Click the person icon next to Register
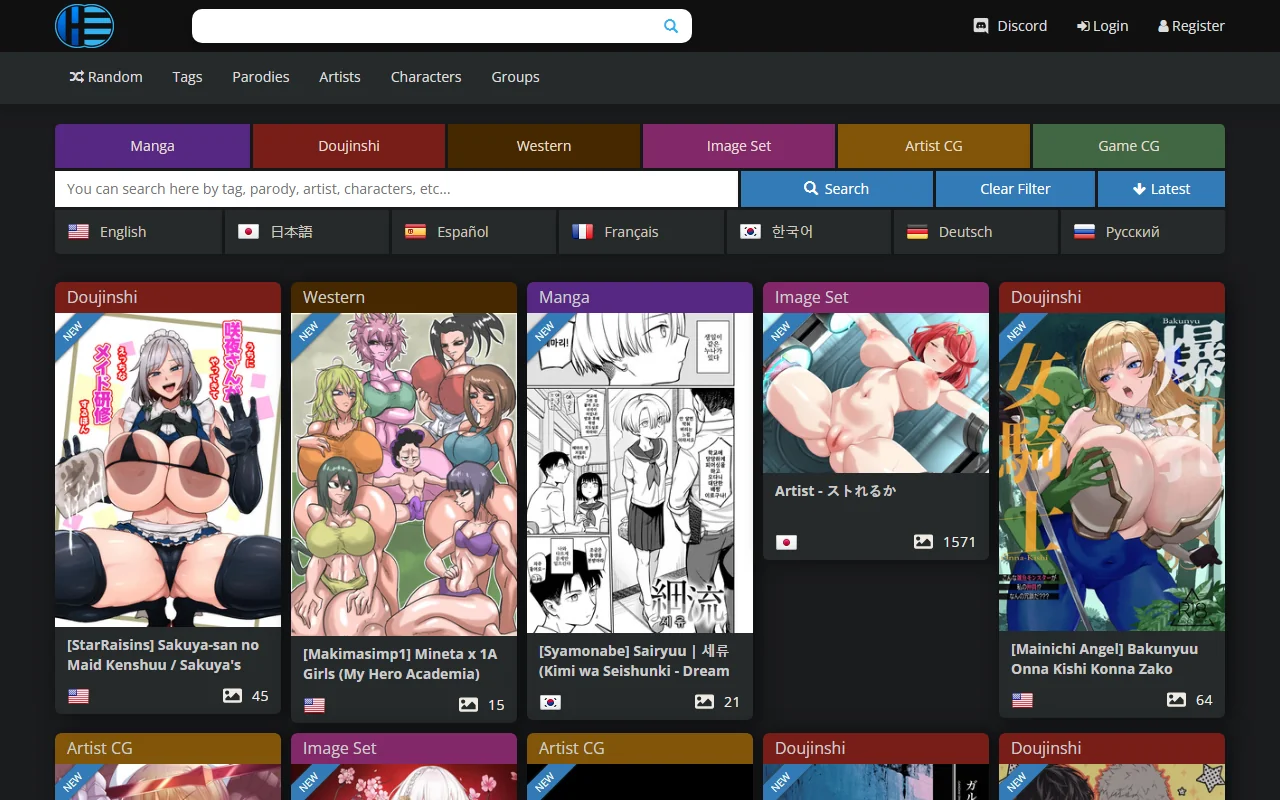The height and width of the screenshot is (800, 1280). (x=1162, y=26)
